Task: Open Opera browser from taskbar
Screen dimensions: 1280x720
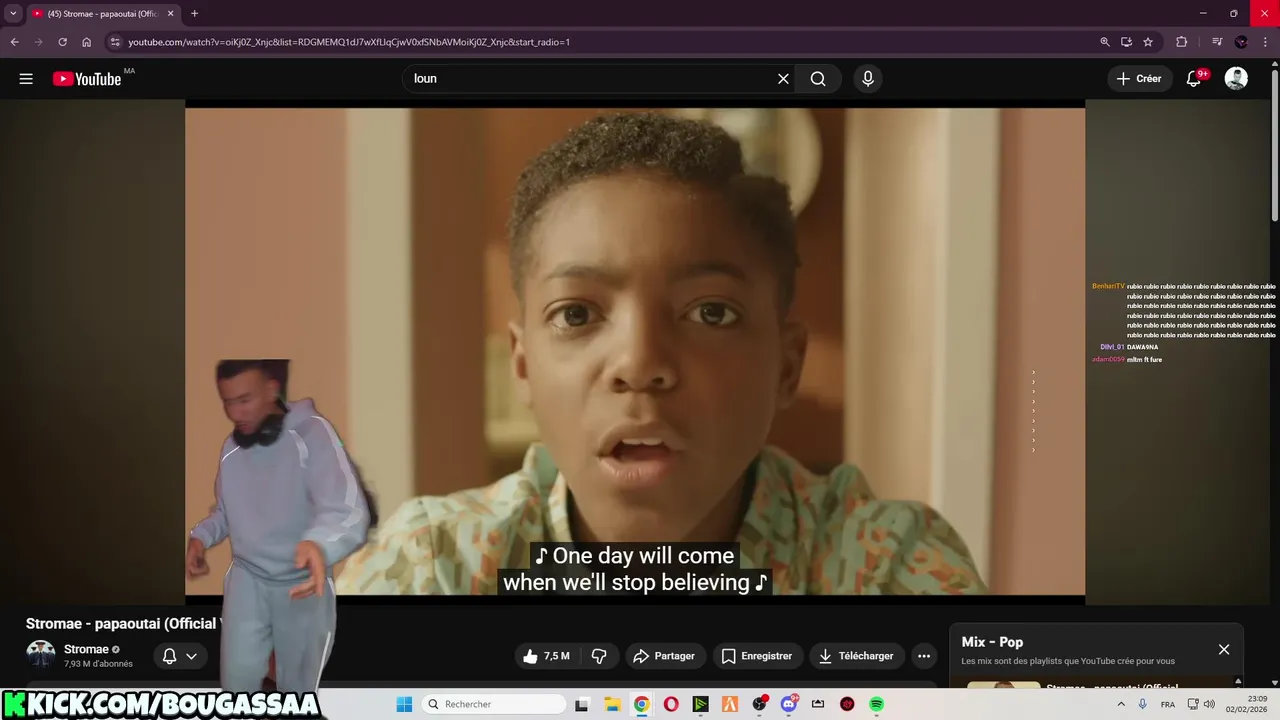Action: tap(671, 704)
